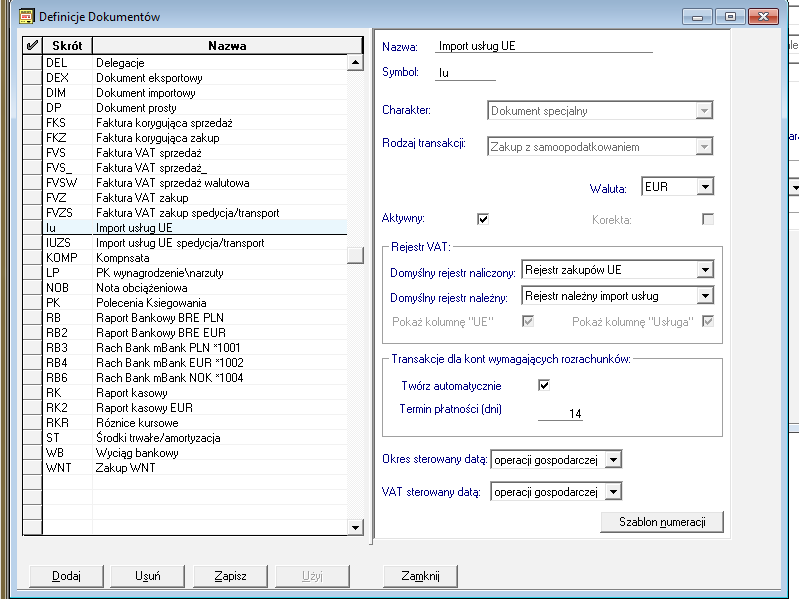799x599 pixels.
Task: Click the selection marker cell of DEL row
Action: click(x=32, y=63)
